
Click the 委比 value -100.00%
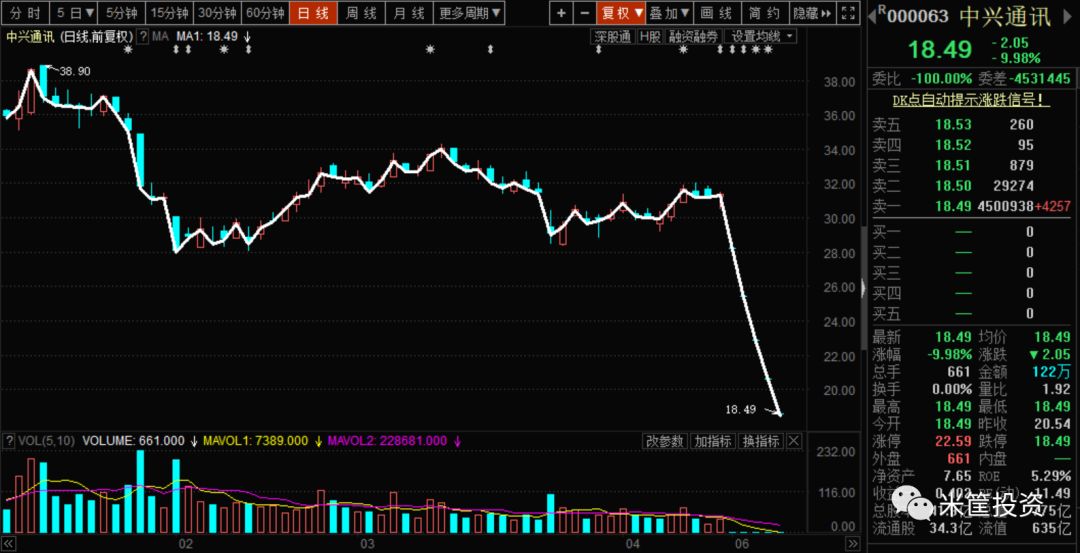[x=942, y=78]
